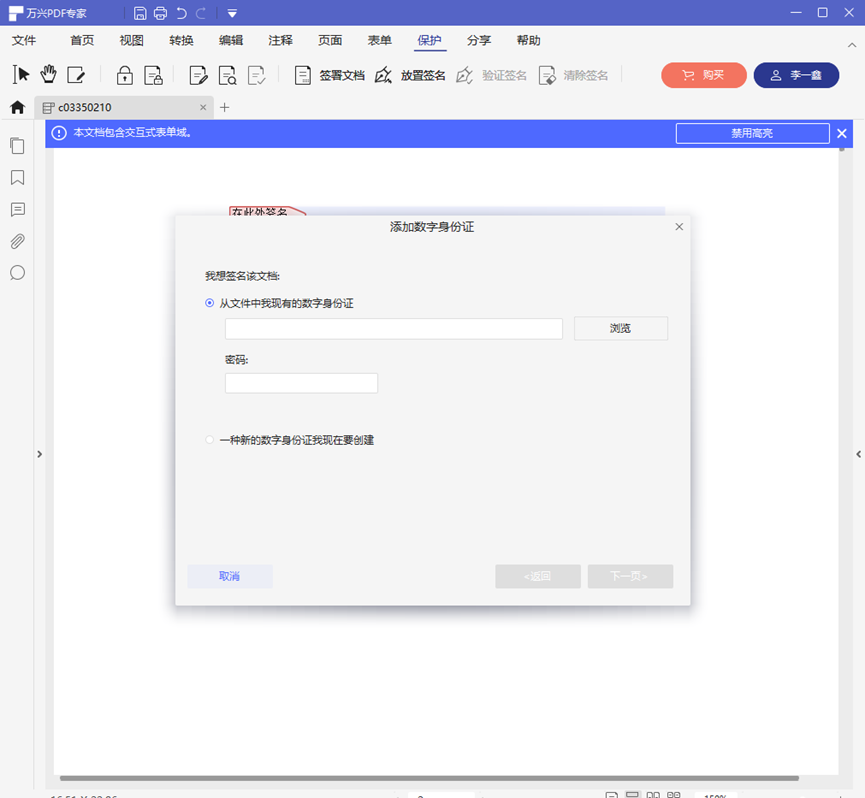
Task: Open the 视图 ribbon tab
Action: coord(131,40)
